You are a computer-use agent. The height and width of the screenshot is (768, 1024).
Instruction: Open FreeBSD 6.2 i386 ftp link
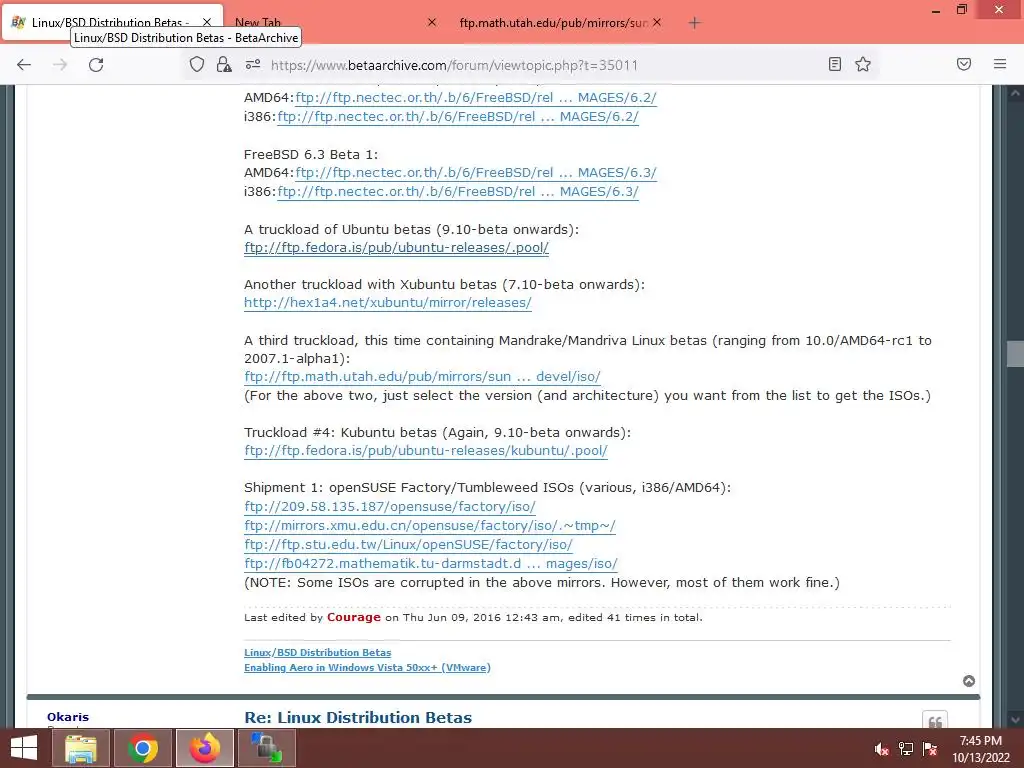coord(458,116)
